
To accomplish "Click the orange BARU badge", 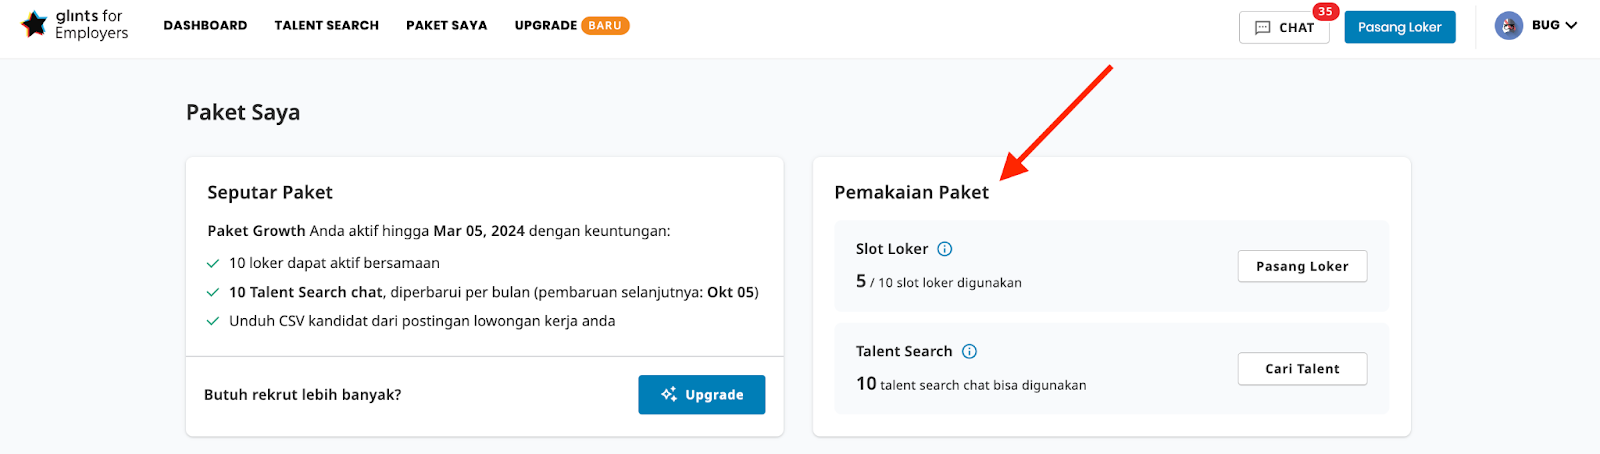I will [x=605, y=26].
